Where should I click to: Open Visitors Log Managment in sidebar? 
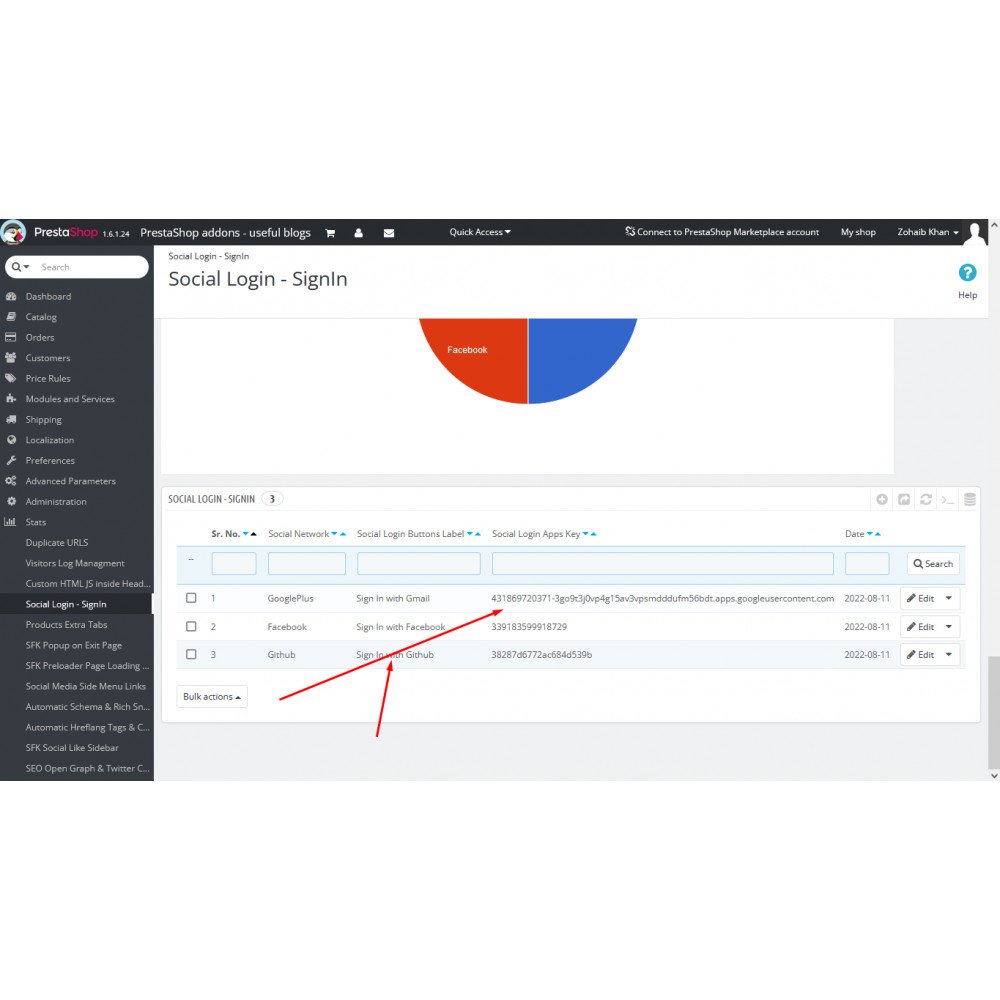click(x=77, y=563)
